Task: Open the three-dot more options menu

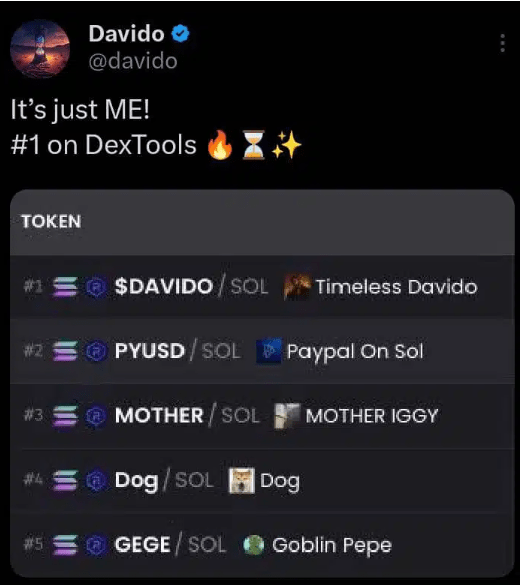Action: 502,43
